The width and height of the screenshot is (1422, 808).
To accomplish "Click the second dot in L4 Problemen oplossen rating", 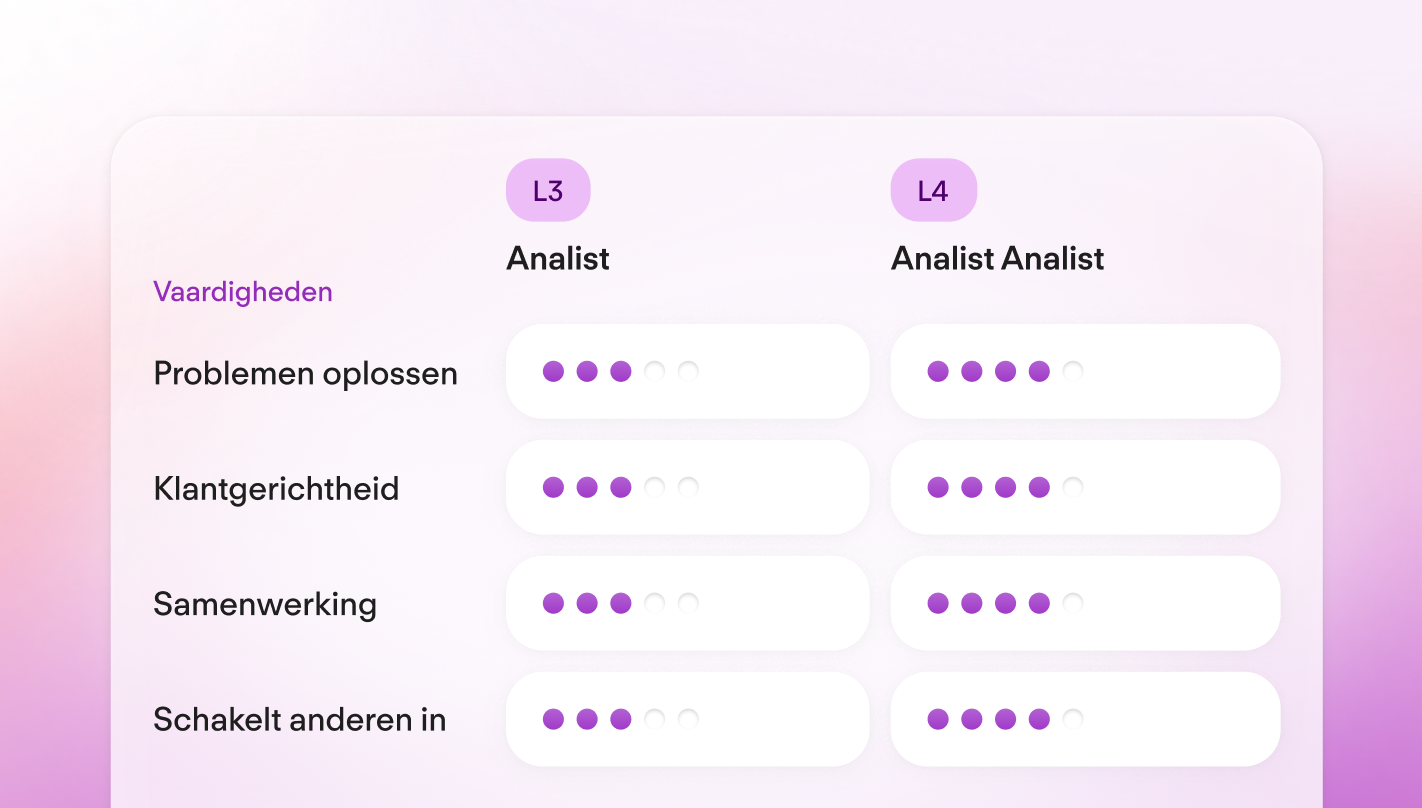I will click(971, 371).
